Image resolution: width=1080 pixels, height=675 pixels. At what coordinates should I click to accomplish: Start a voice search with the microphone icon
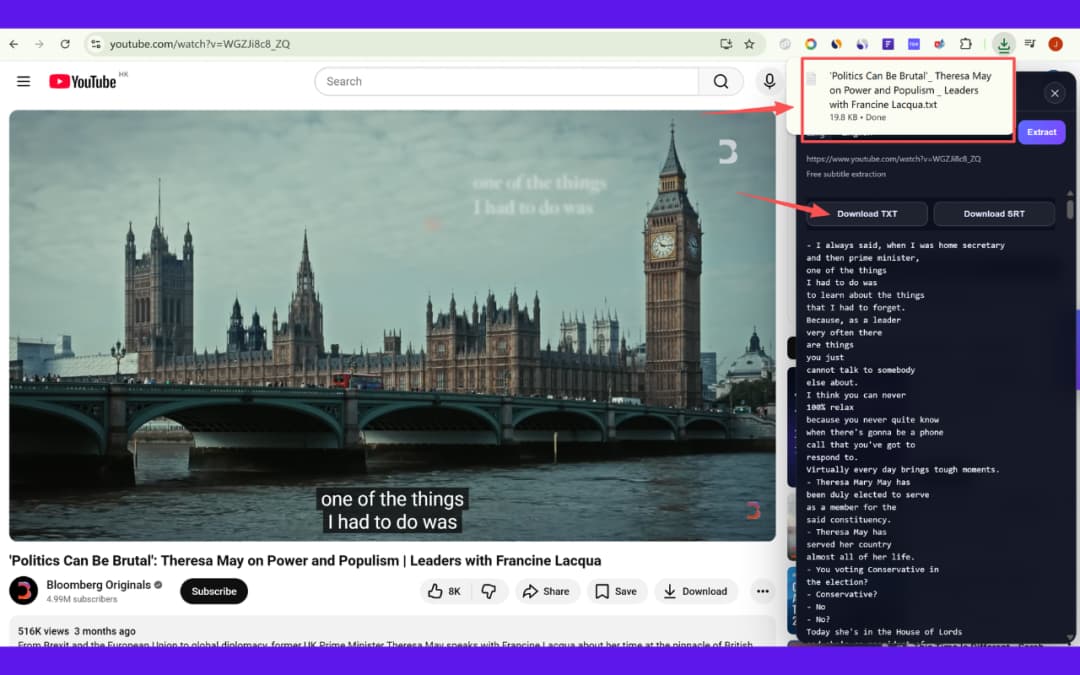(x=769, y=81)
